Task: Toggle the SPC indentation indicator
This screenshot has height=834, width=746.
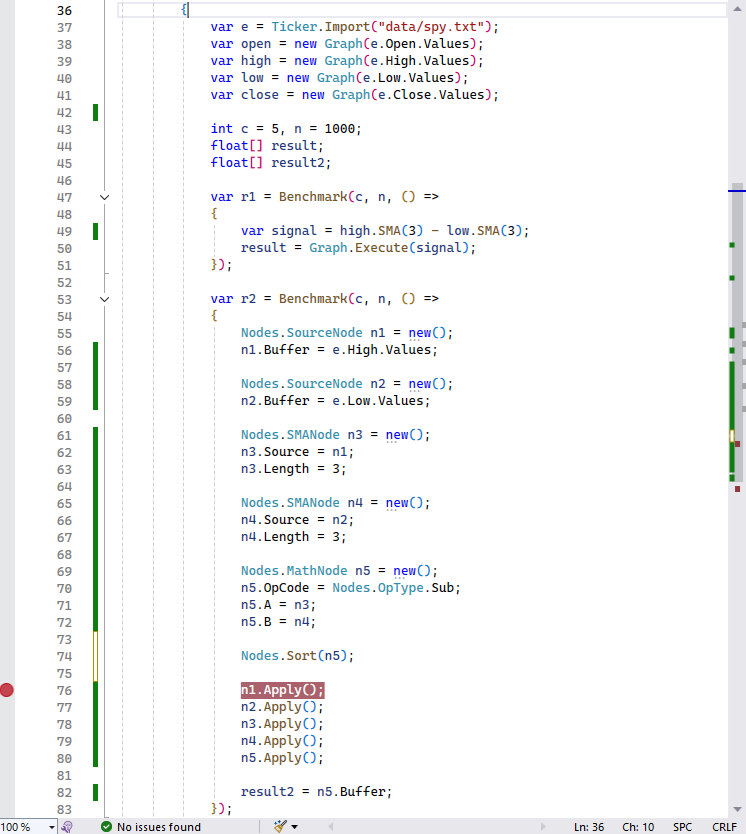Action: click(682, 827)
